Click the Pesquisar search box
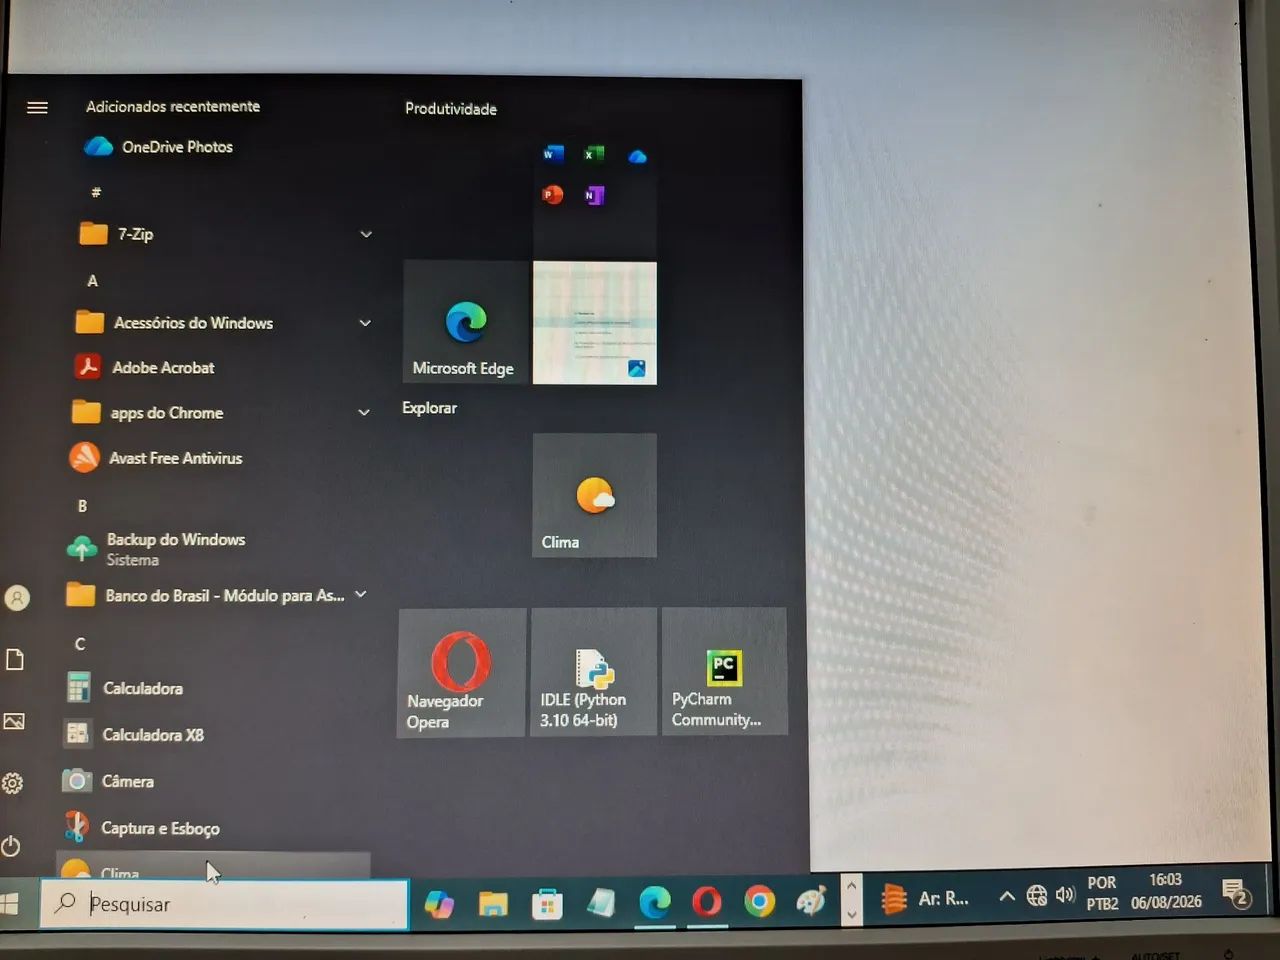 click(x=225, y=904)
